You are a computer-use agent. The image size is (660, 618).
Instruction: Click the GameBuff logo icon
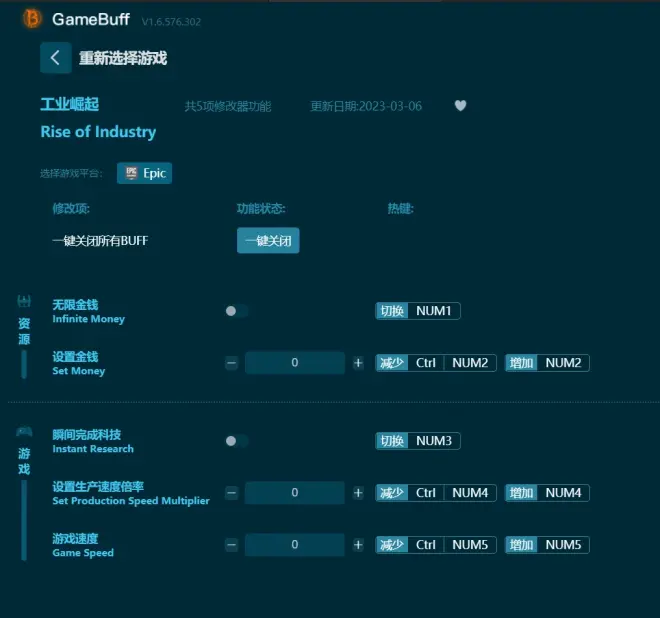[x=33, y=18]
